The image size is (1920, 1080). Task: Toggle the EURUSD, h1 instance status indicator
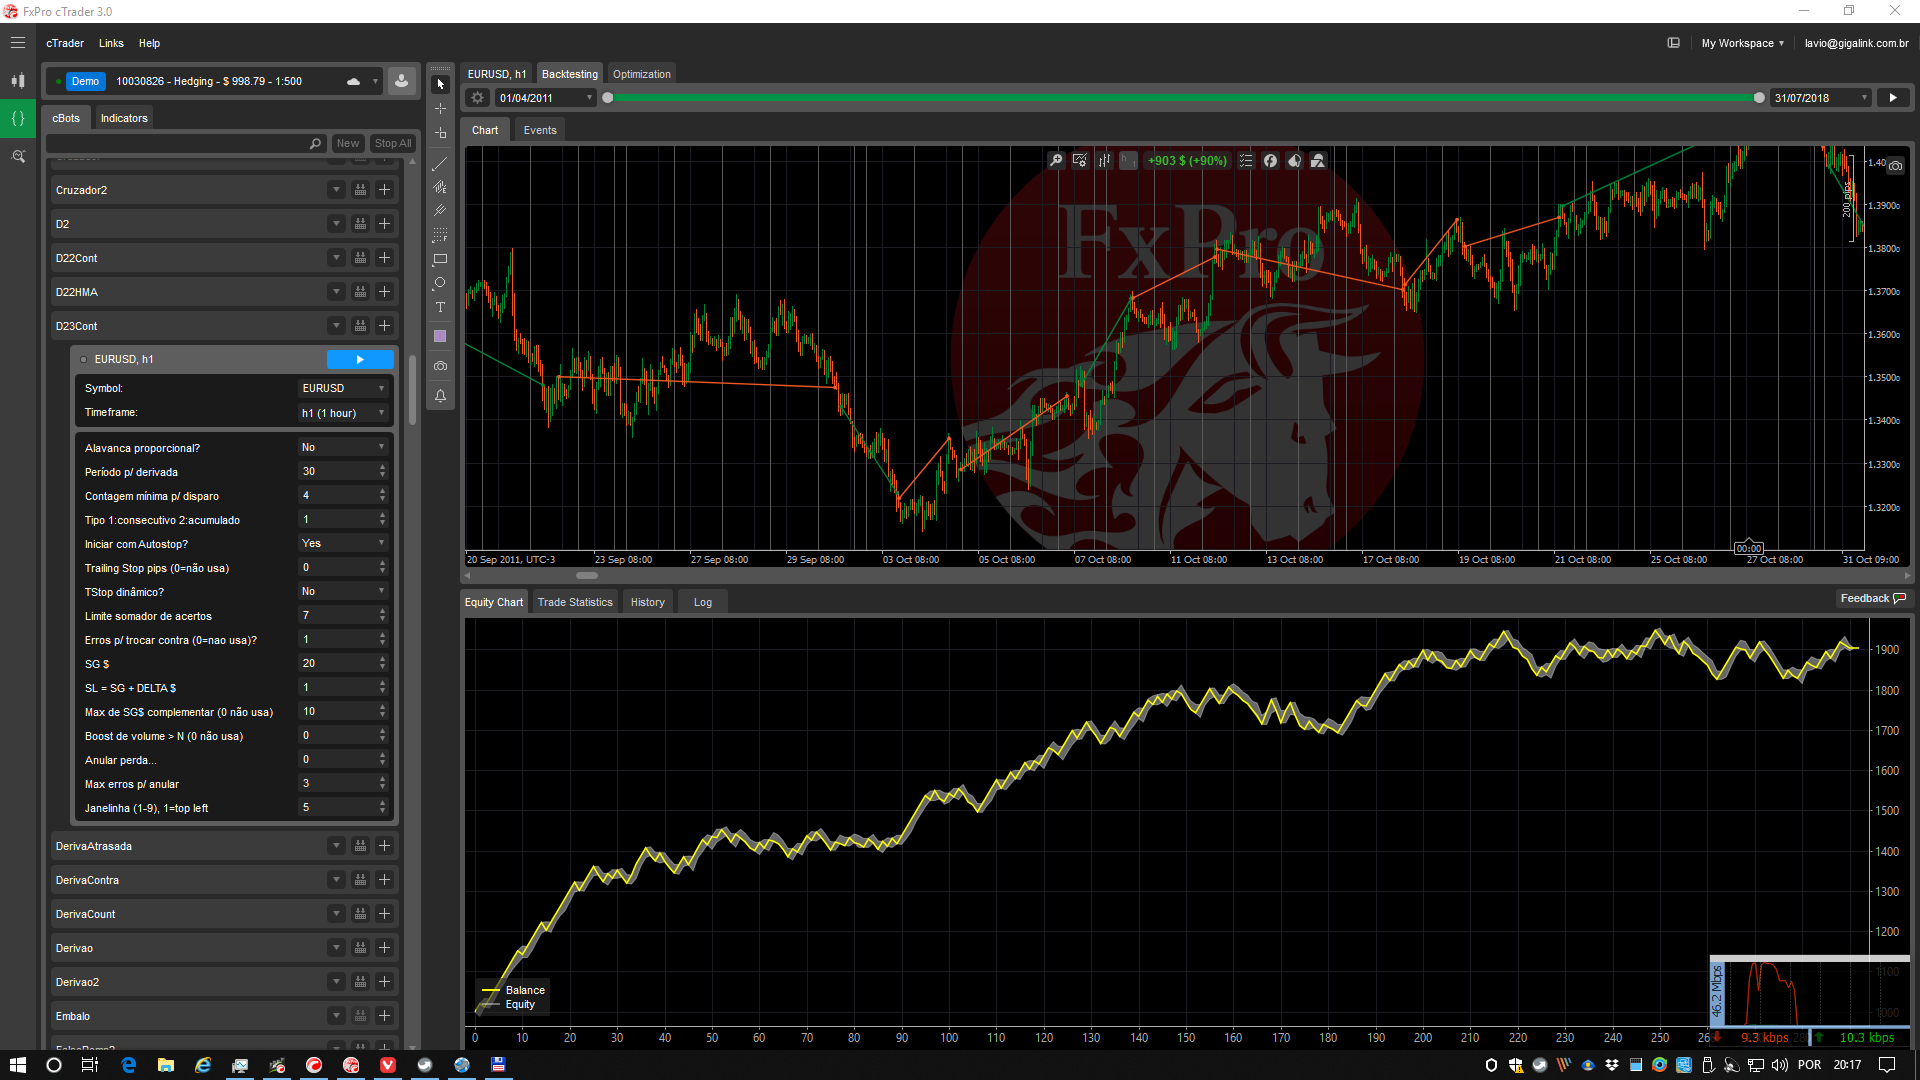point(84,359)
